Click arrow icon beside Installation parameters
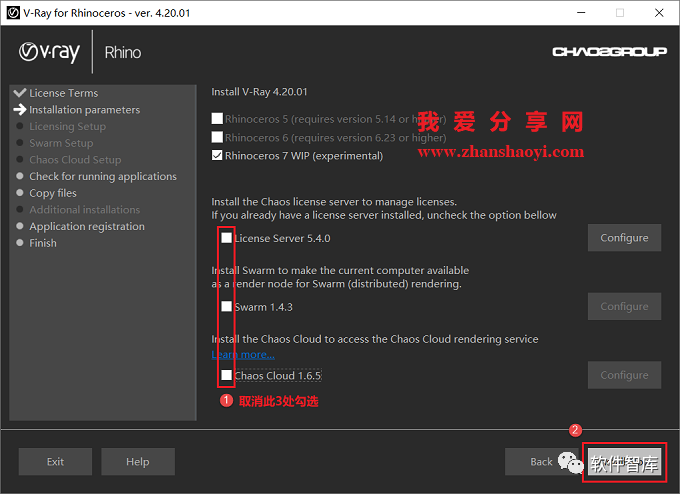The width and height of the screenshot is (680, 494). (20, 109)
